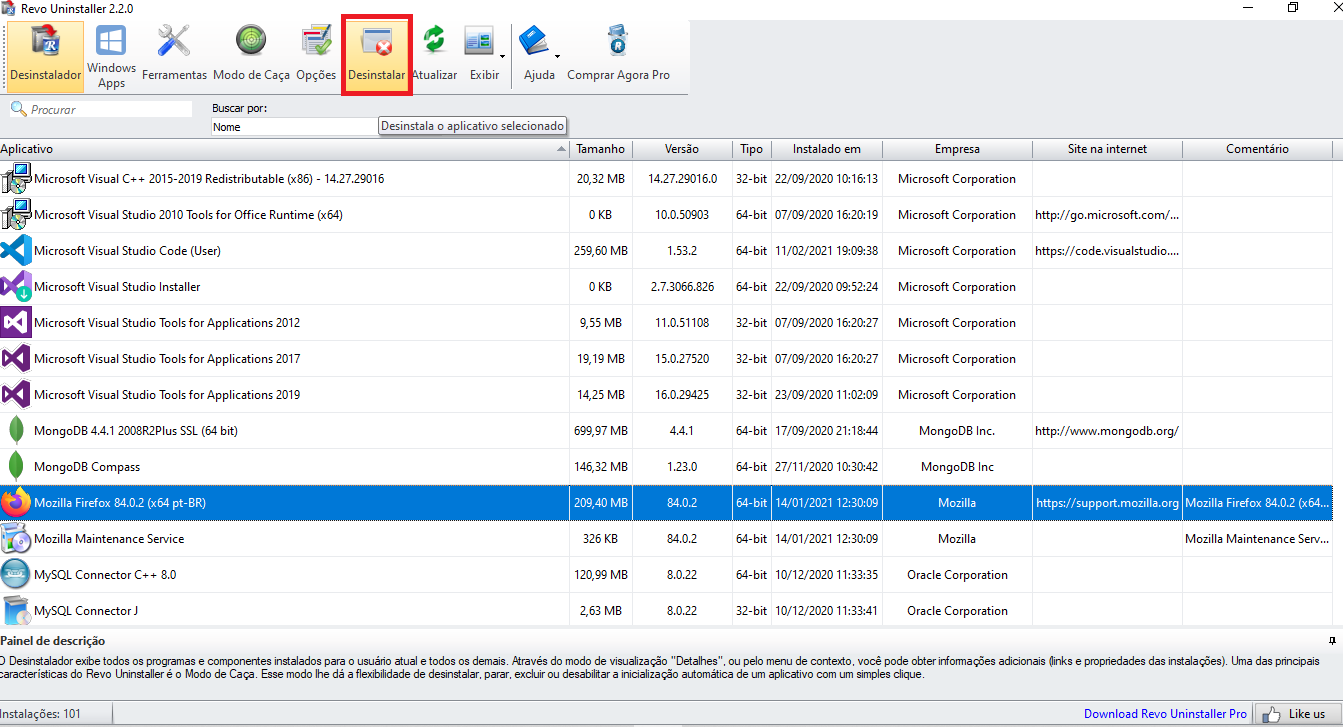Expand the Ajuda dropdown arrow
Viewport: 1343px width, 727px height.
557,56
